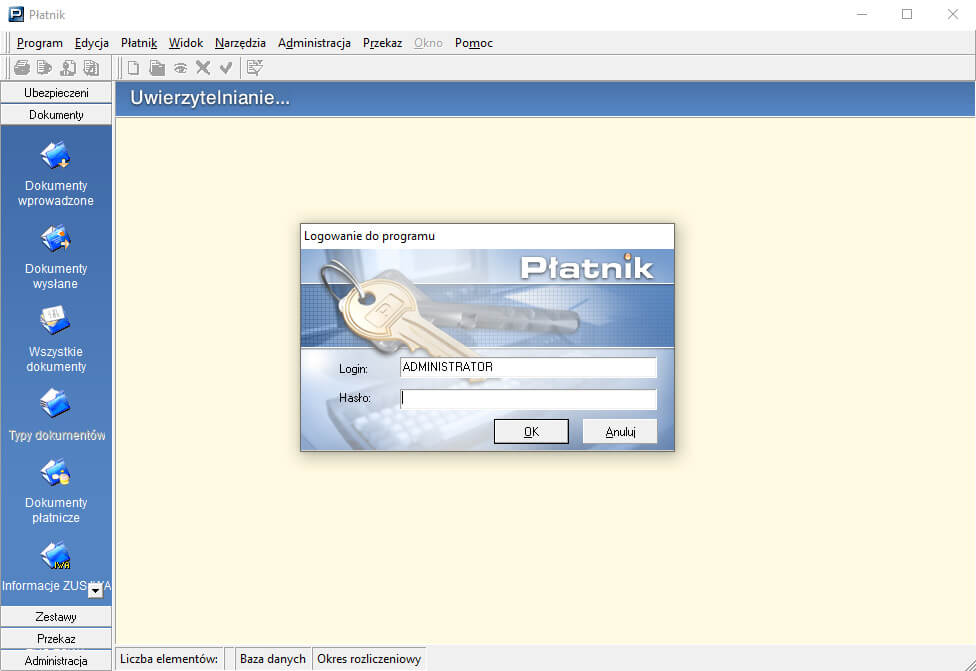Switch to the Dokumenty sidebar section
Screen dimensions: 976x671
point(56,115)
